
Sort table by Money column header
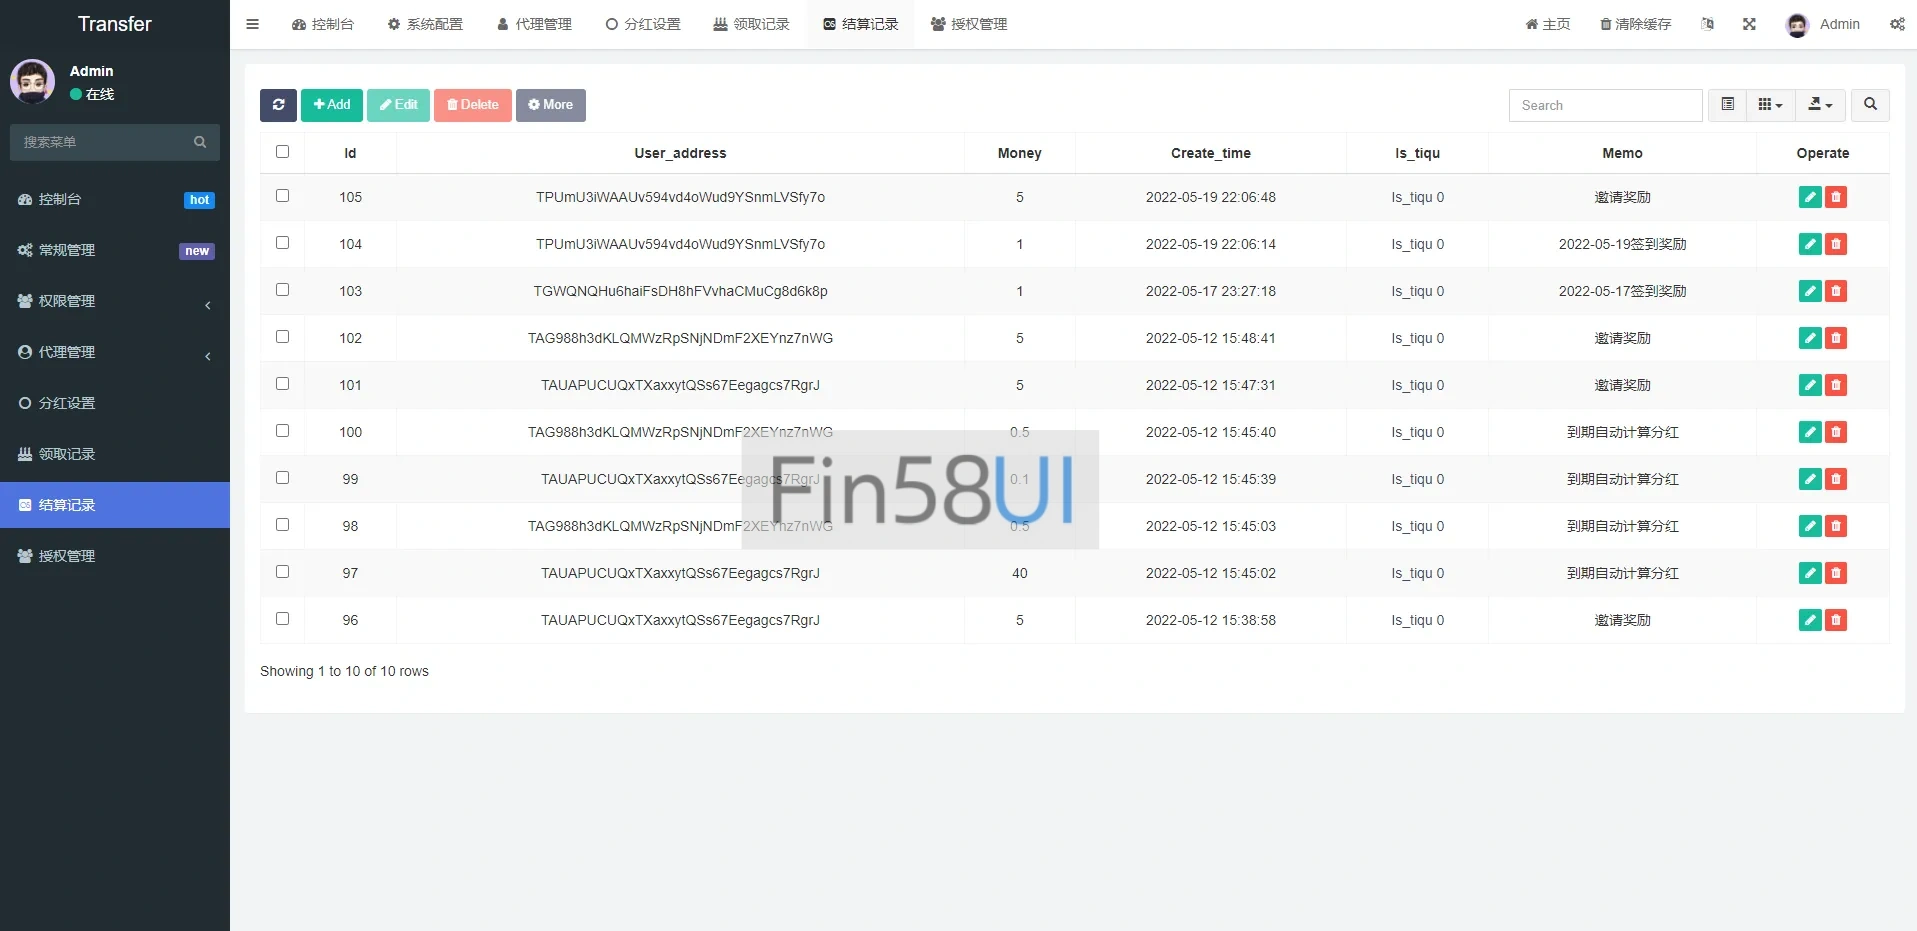1019,153
